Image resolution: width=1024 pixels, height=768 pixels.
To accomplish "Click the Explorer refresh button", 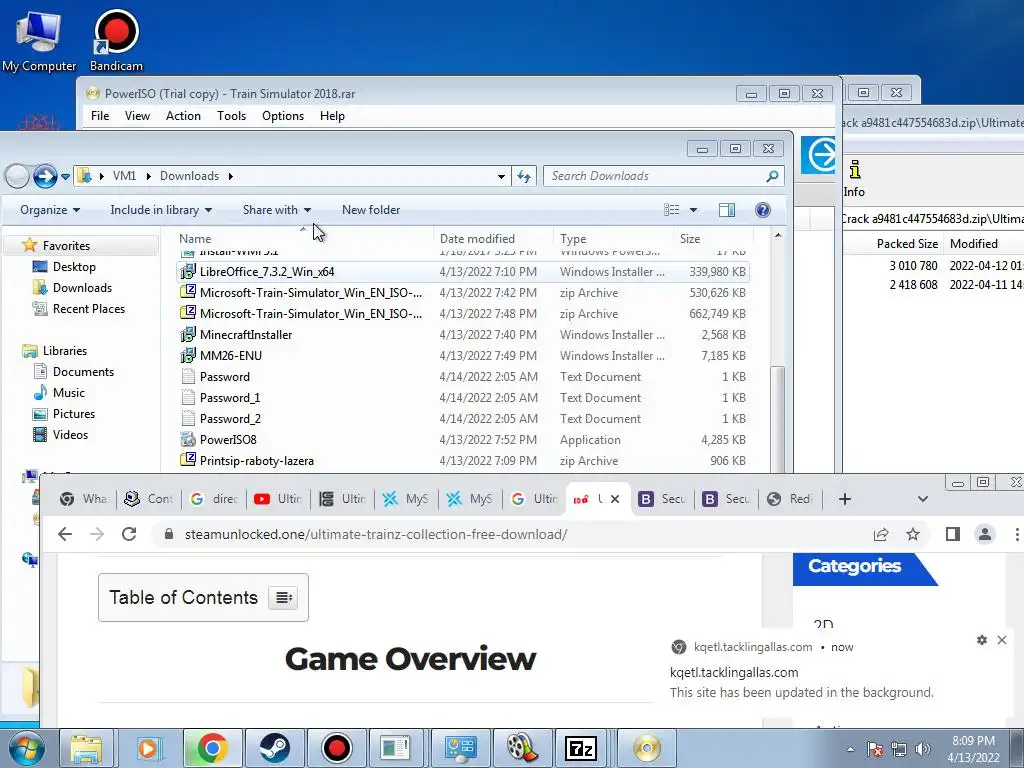I will pyautogui.click(x=524, y=176).
